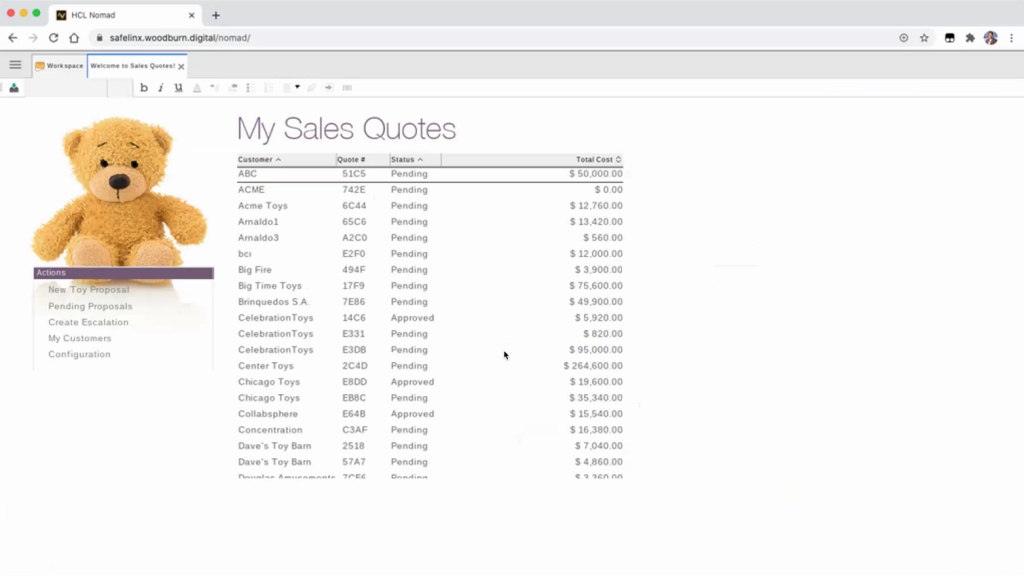The height and width of the screenshot is (576, 1024).
Task: Toggle sorting on the Total Cost column
Action: [597, 160]
